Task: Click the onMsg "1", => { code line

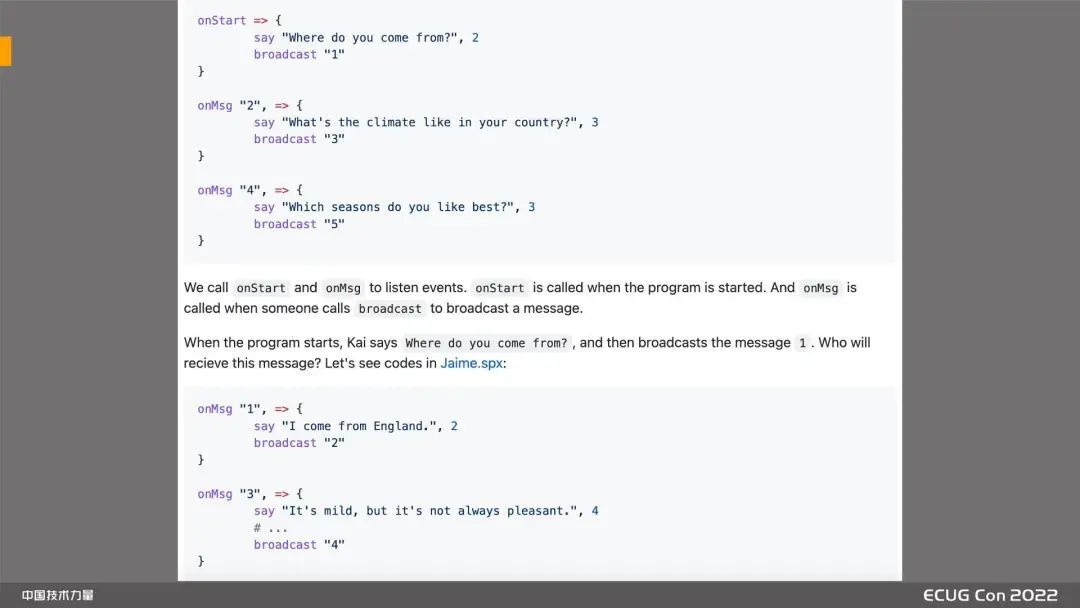Action: click(249, 409)
